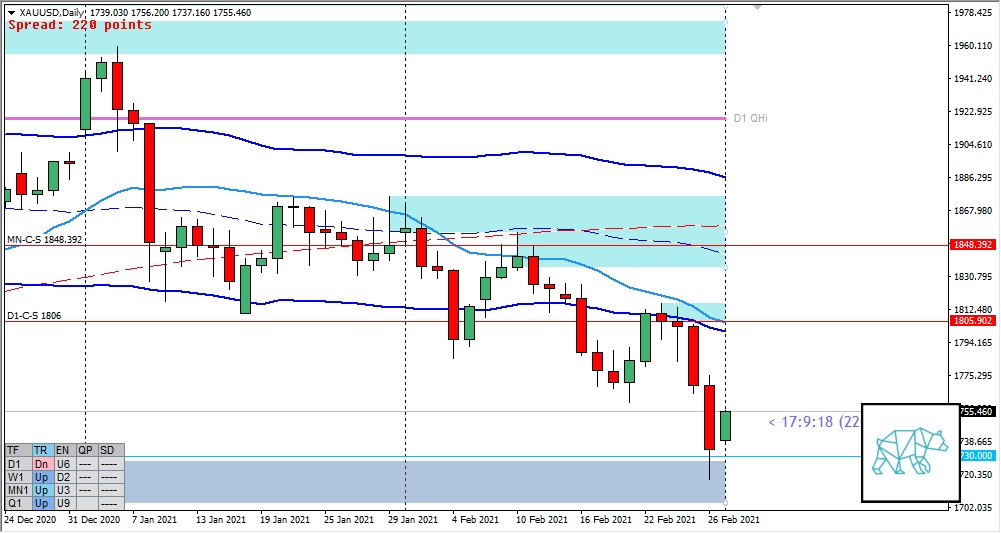Click the D1-C-S 1806 level label
Image resolution: width=1001 pixels, height=533 pixels.
pyautogui.click(x=34, y=316)
